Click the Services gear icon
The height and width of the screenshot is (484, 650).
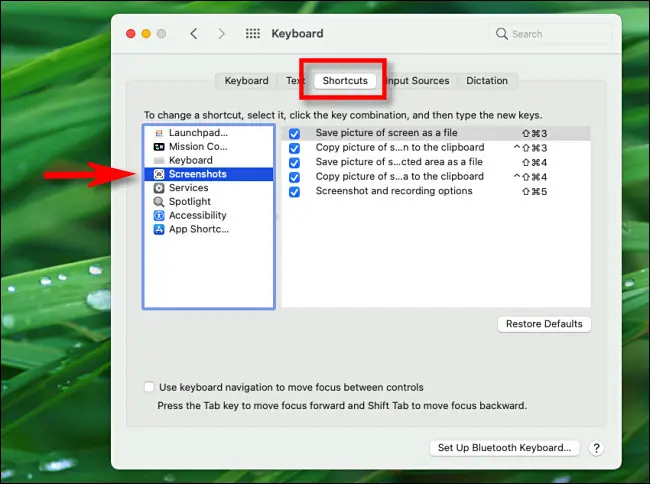pos(159,188)
